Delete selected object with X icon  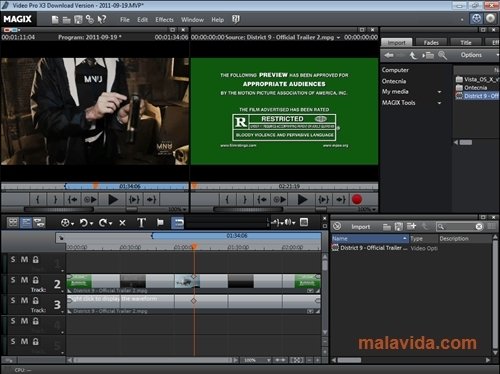(x=122, y=223)
